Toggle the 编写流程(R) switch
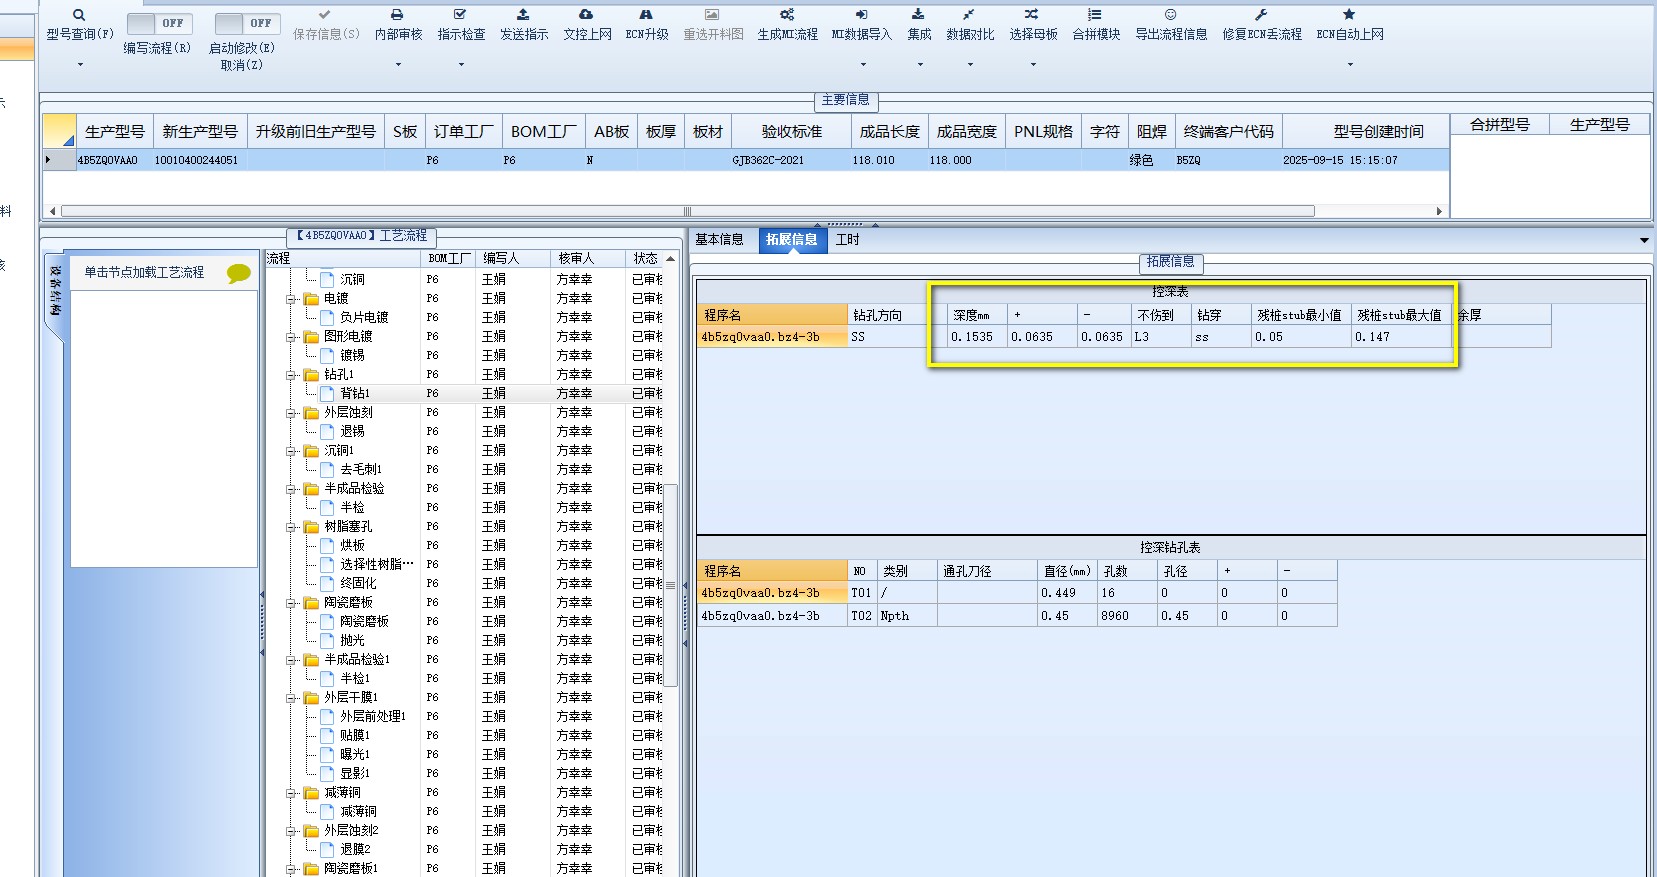Screen dimensions: 1657x877 160,23
